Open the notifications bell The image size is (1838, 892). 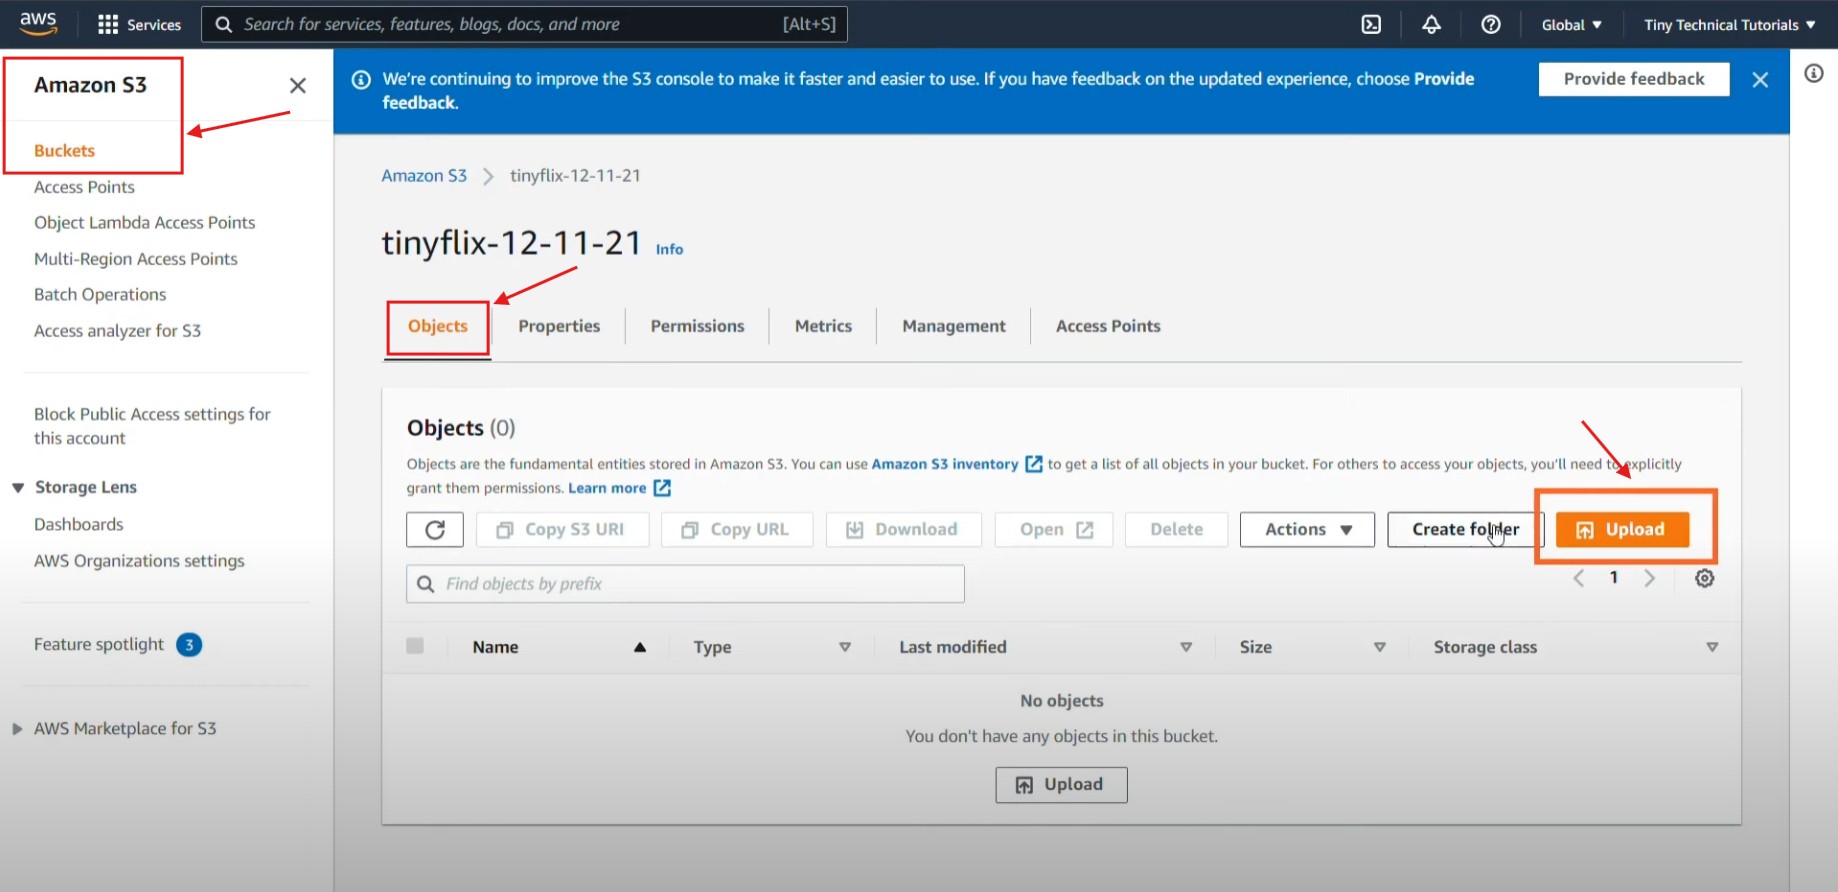tap(1431, 25)
